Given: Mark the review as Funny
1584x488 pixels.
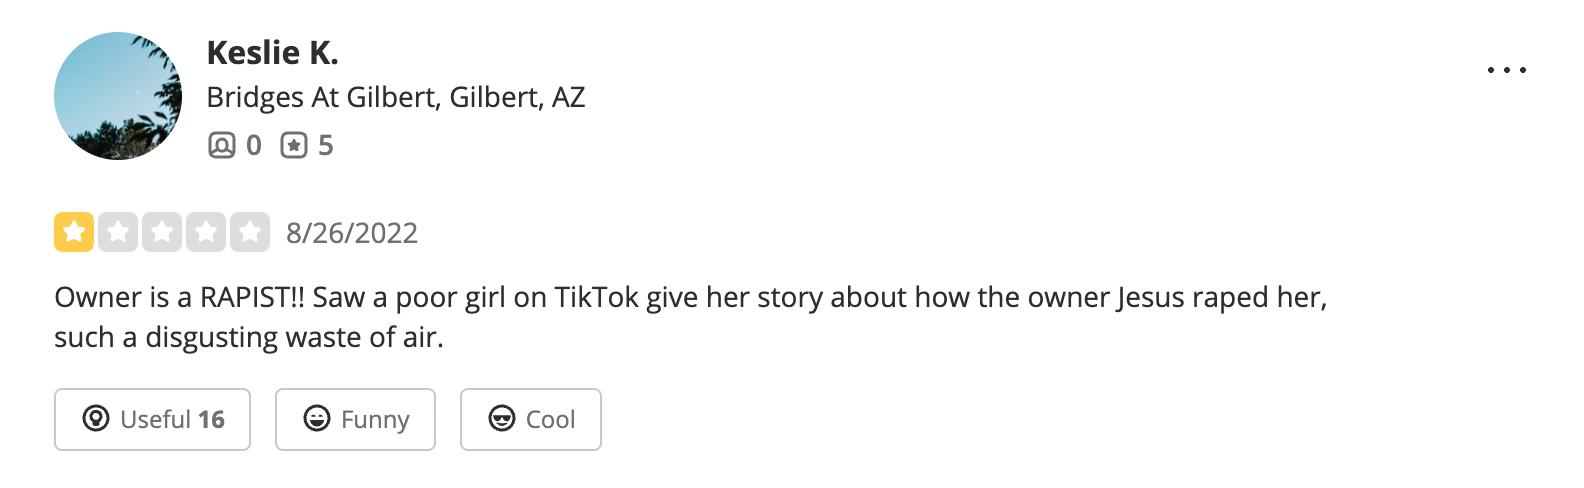Looking at the screenshot, I should pos(355,419).
